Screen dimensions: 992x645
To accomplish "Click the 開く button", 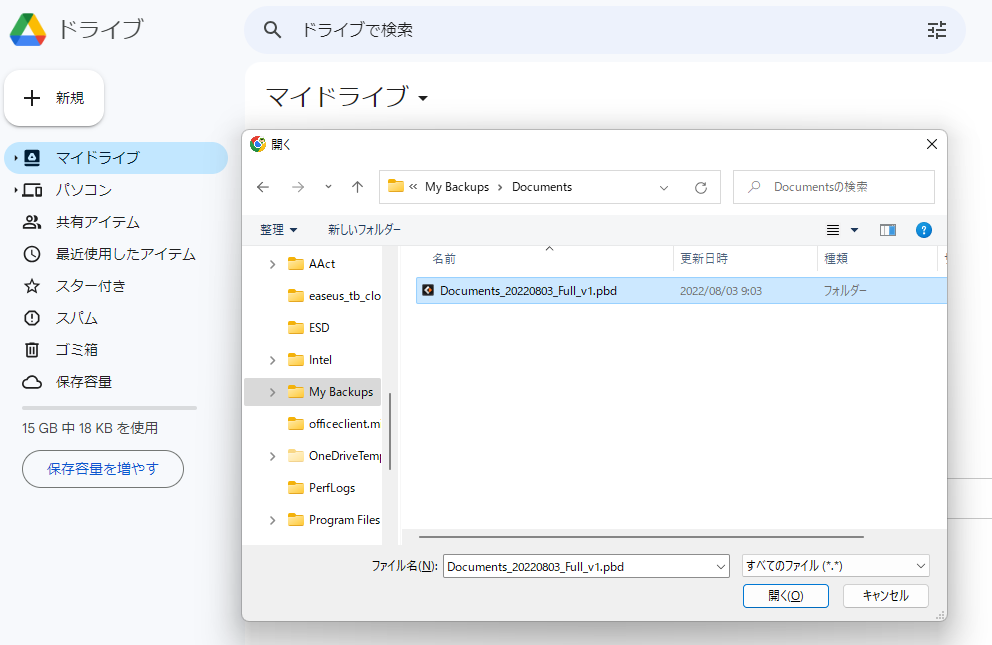I will 785,595.
